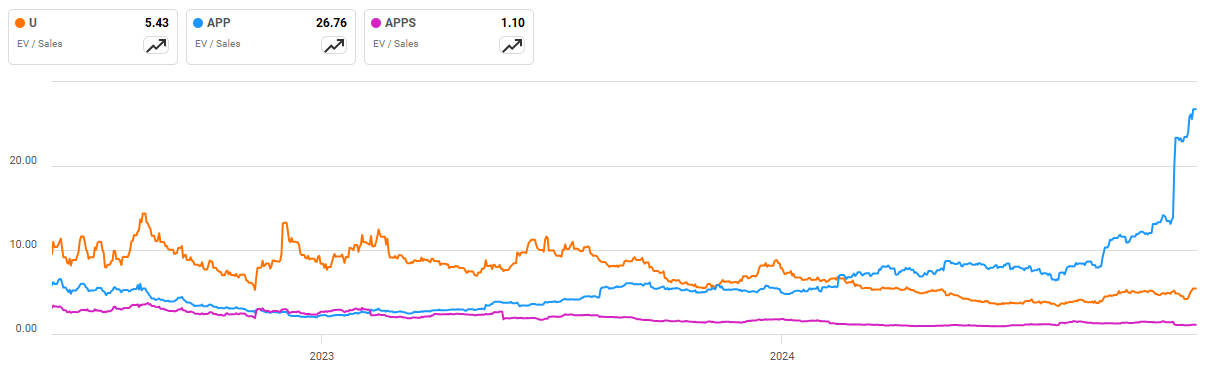Image resolution: width=1208 pixels, height=368 pixels.
Task: Click the orange dot next to U
Action: point(21,23)
